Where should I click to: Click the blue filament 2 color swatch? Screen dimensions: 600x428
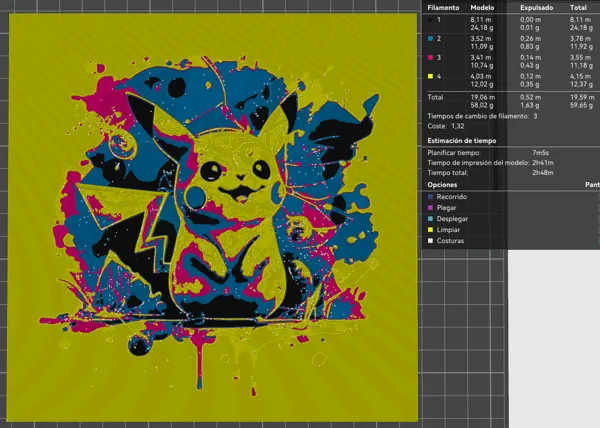point(430,39)
